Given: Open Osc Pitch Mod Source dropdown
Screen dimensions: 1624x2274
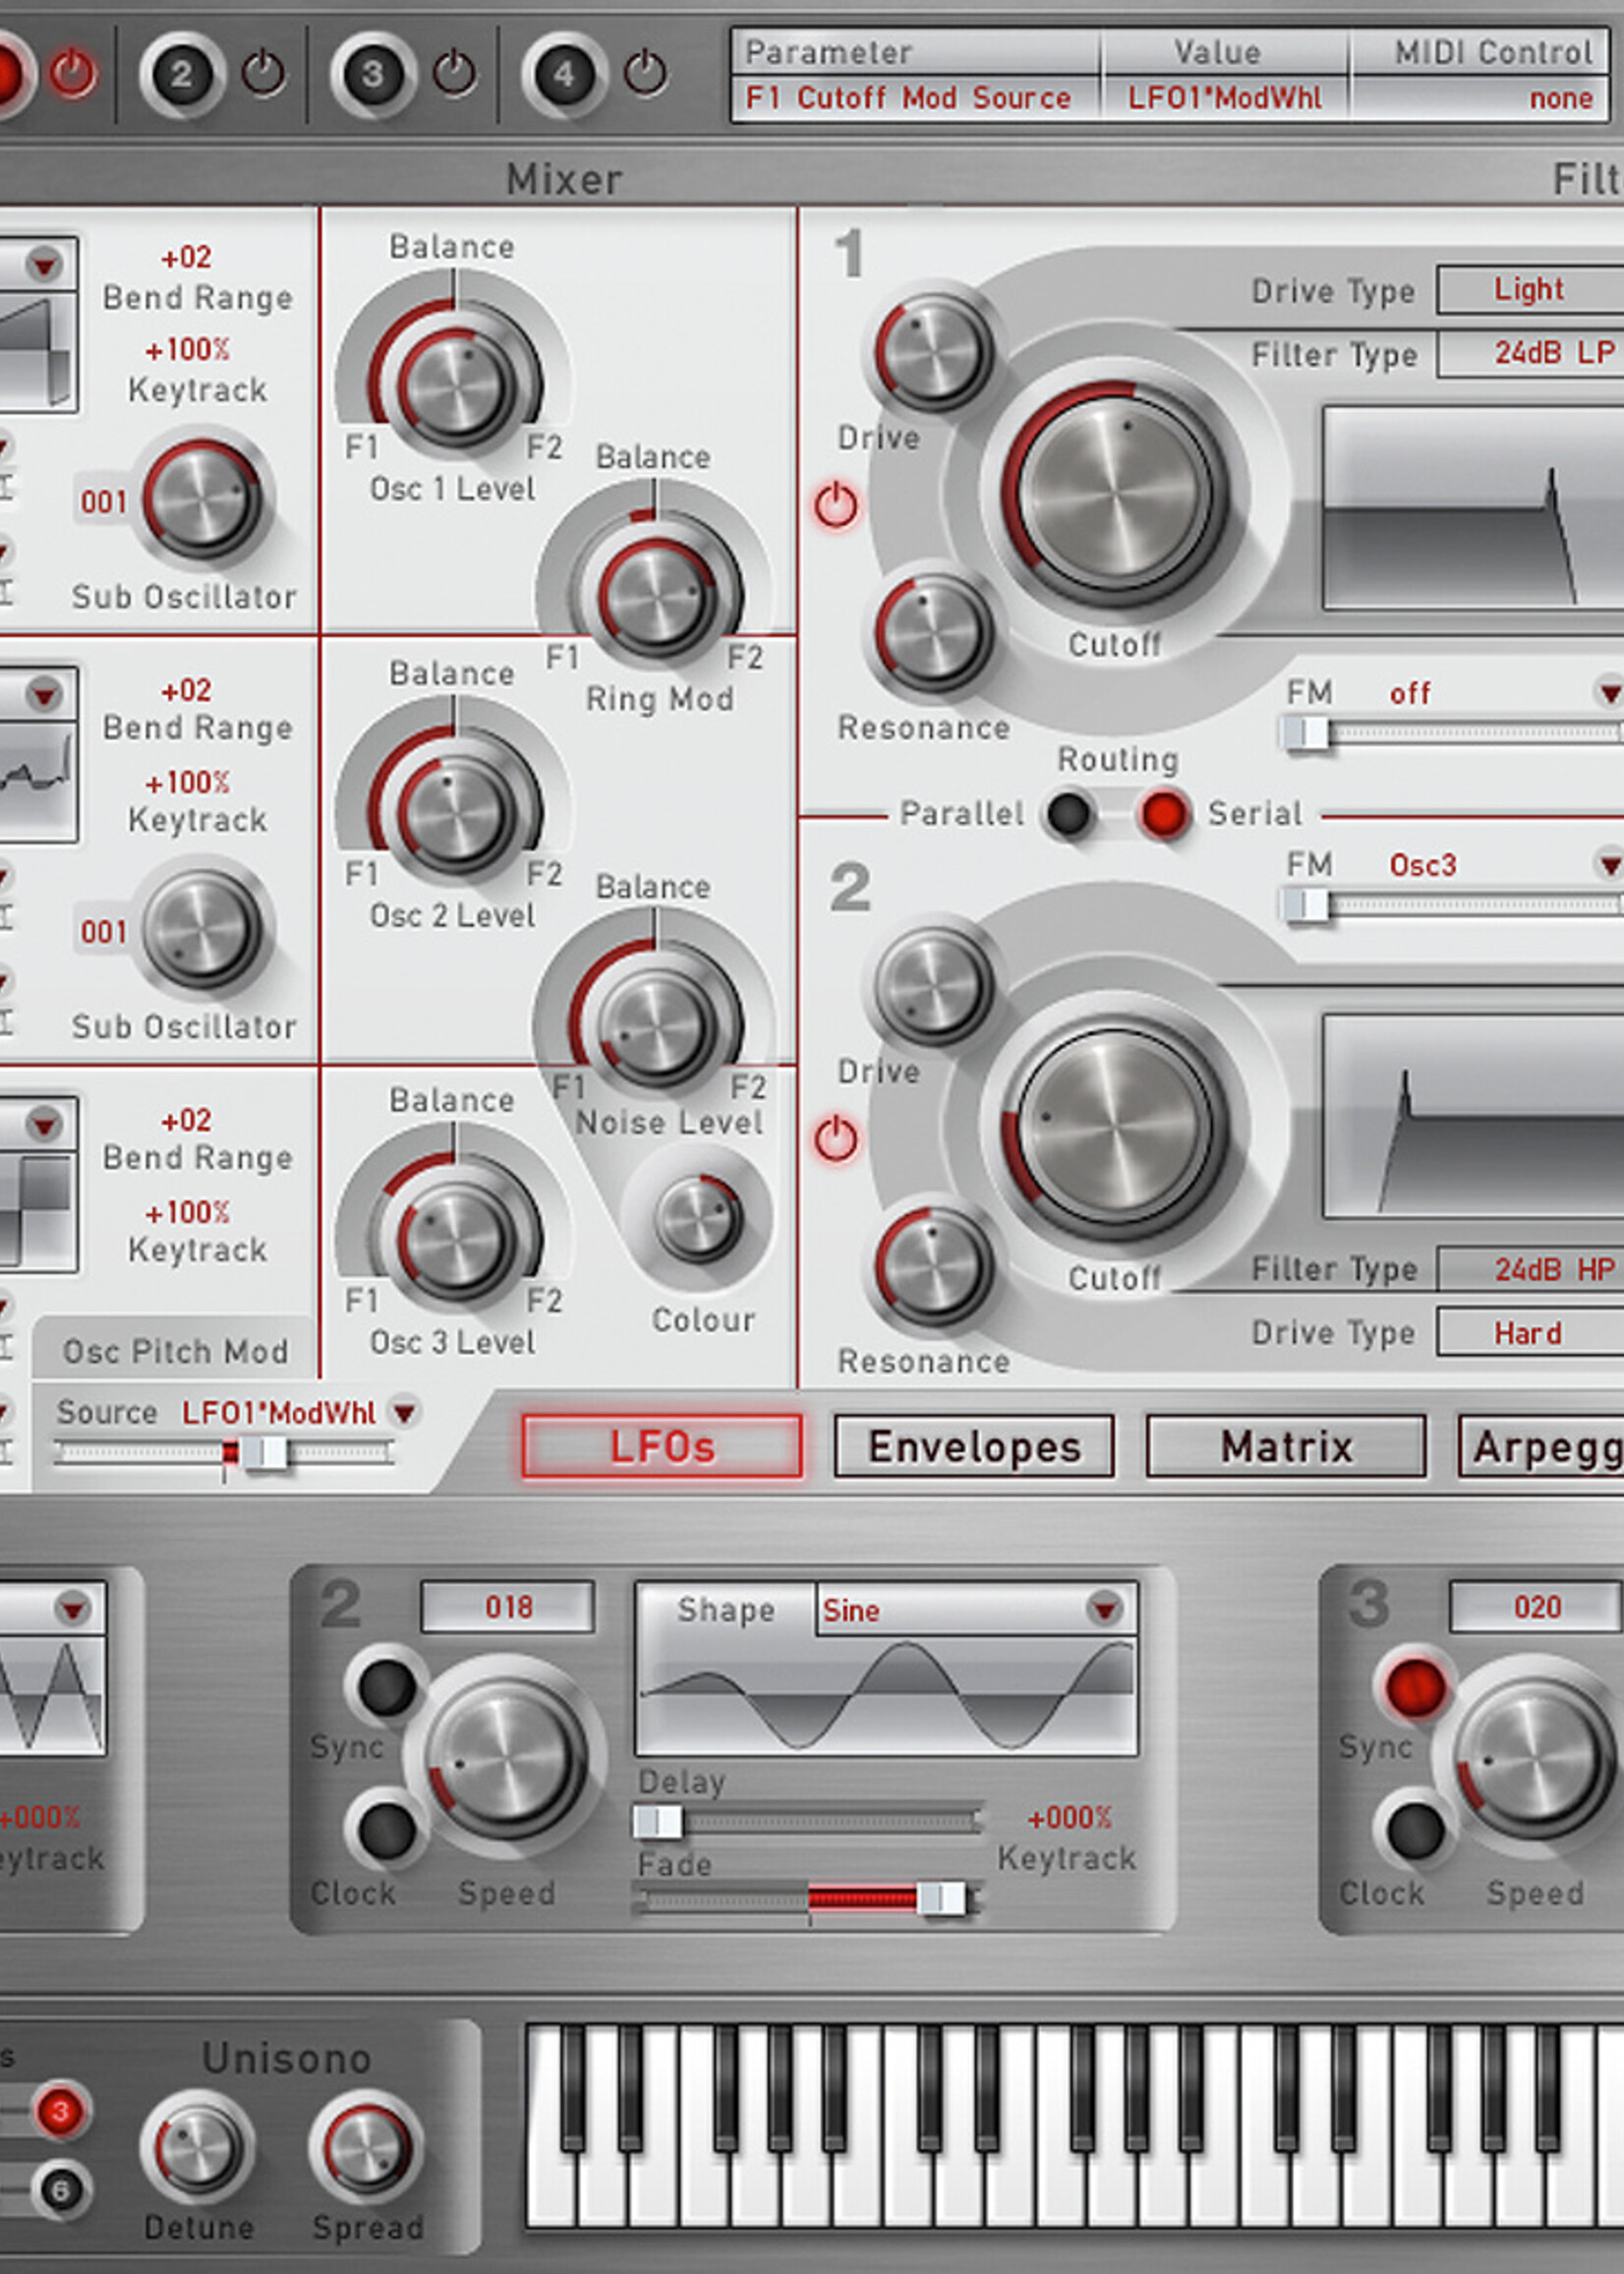Looking at the screenshot, I should pos(404,1412).
